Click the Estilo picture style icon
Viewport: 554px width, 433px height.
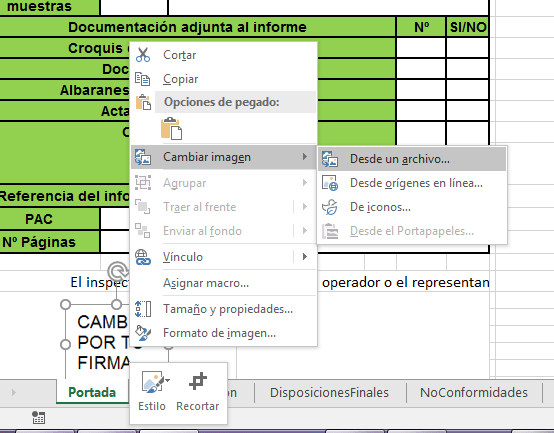point(152,382)
